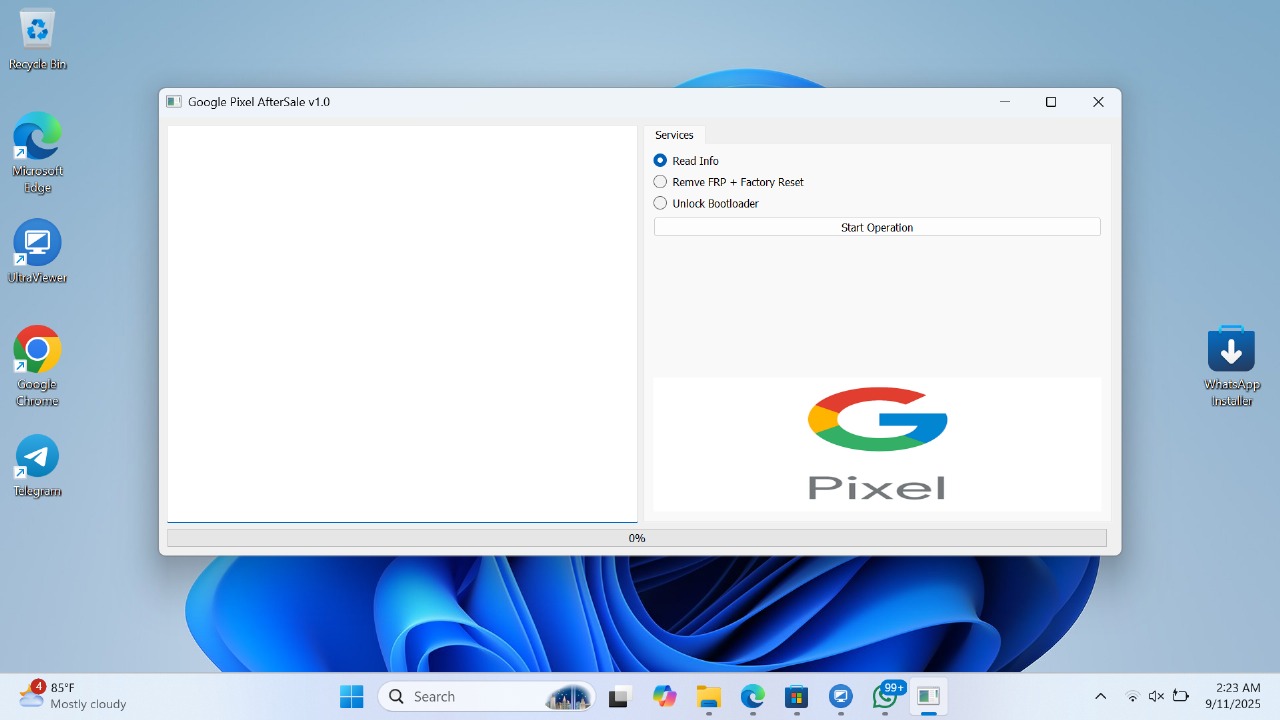1280x720 pixels.
Task: Select Remve FRP + Factory Reset option
Action: tap(660, 182)
